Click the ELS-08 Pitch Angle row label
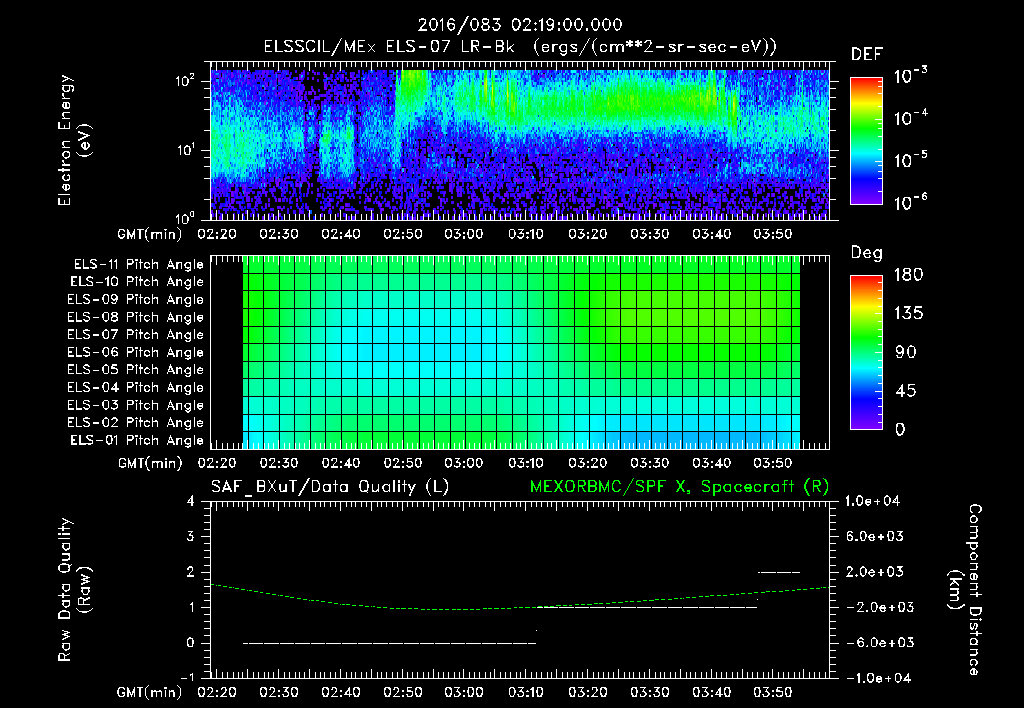The image size is (1024, 708). 135,317
